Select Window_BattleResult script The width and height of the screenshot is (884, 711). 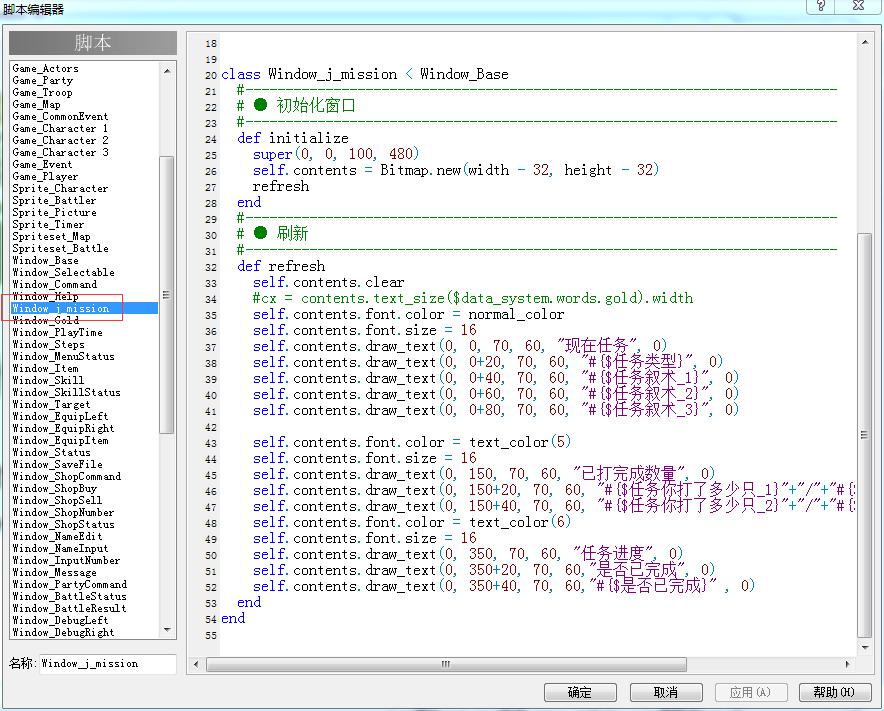point(69,608)
